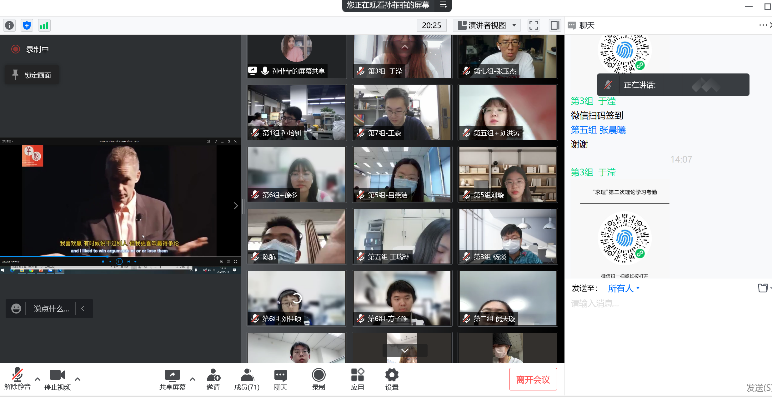Expand audio options arrow beside microphone

[x=37, y=379]
